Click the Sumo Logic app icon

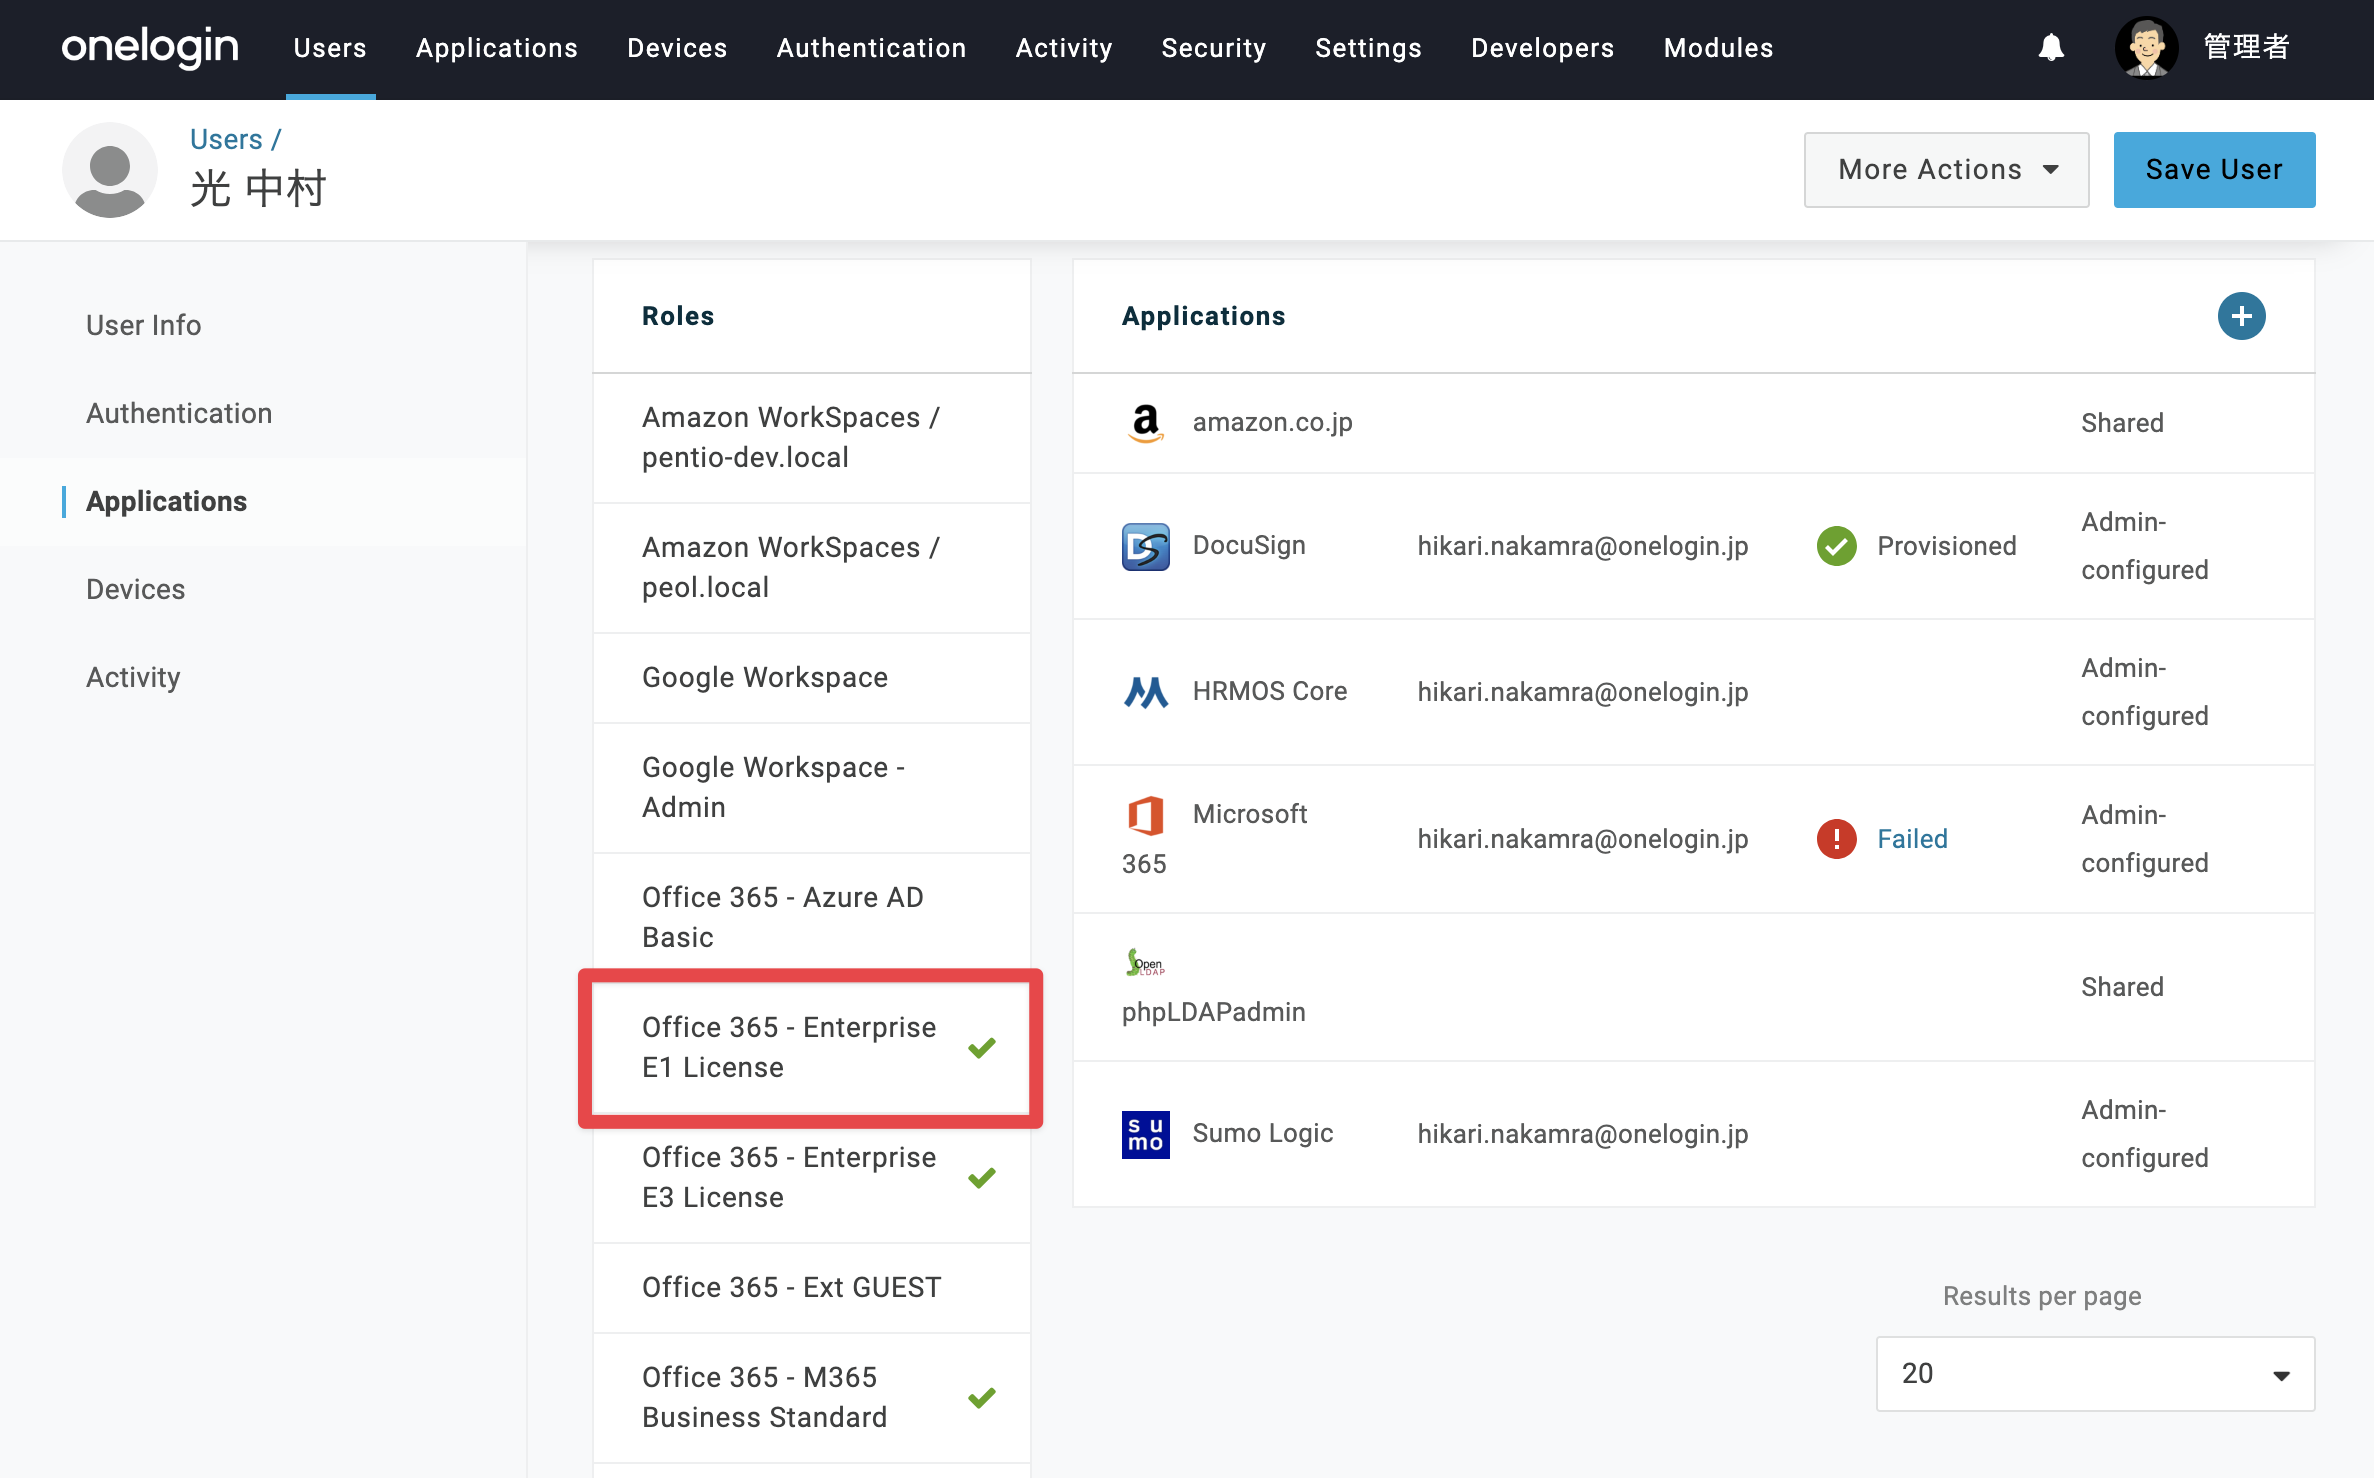coord(1145,1134)
